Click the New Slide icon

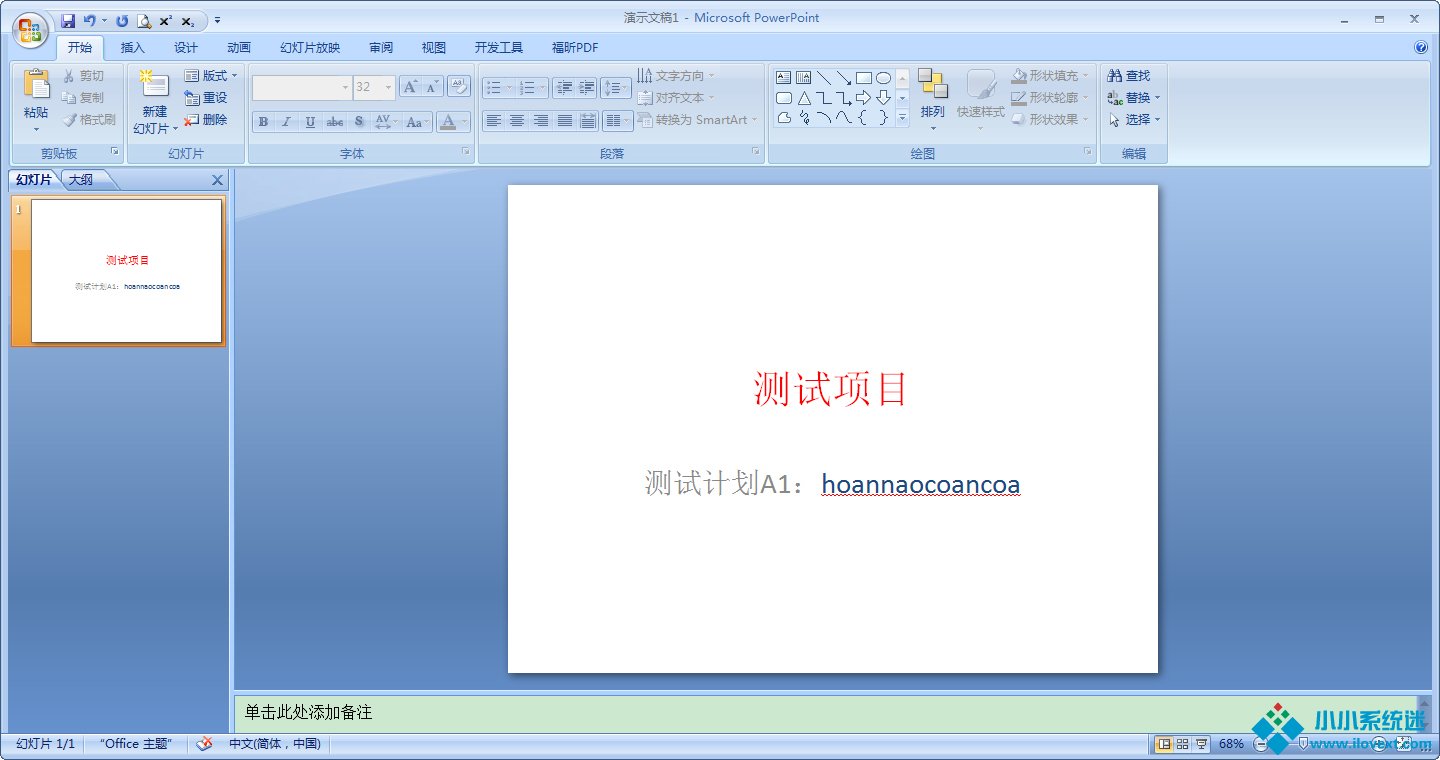(154, 86)
